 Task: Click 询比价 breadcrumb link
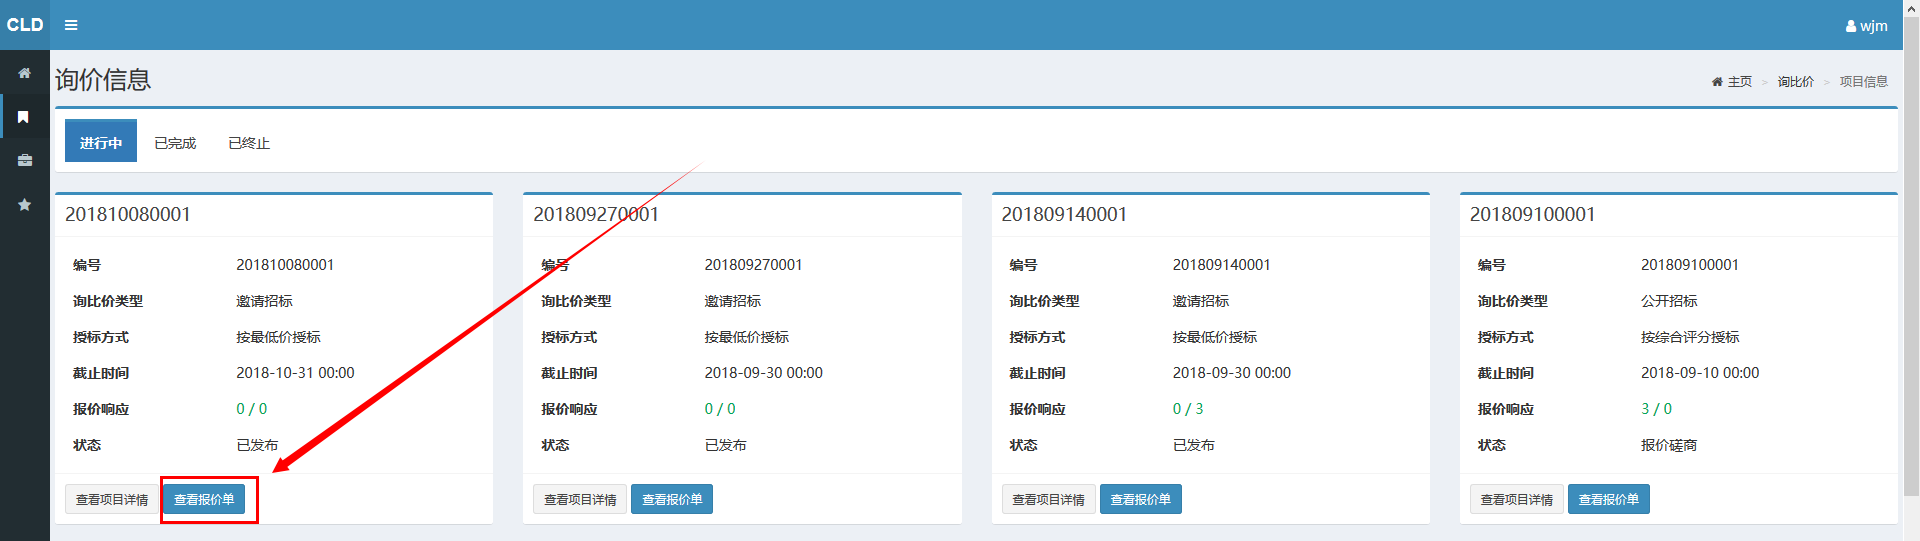(x=1795, y=82)
